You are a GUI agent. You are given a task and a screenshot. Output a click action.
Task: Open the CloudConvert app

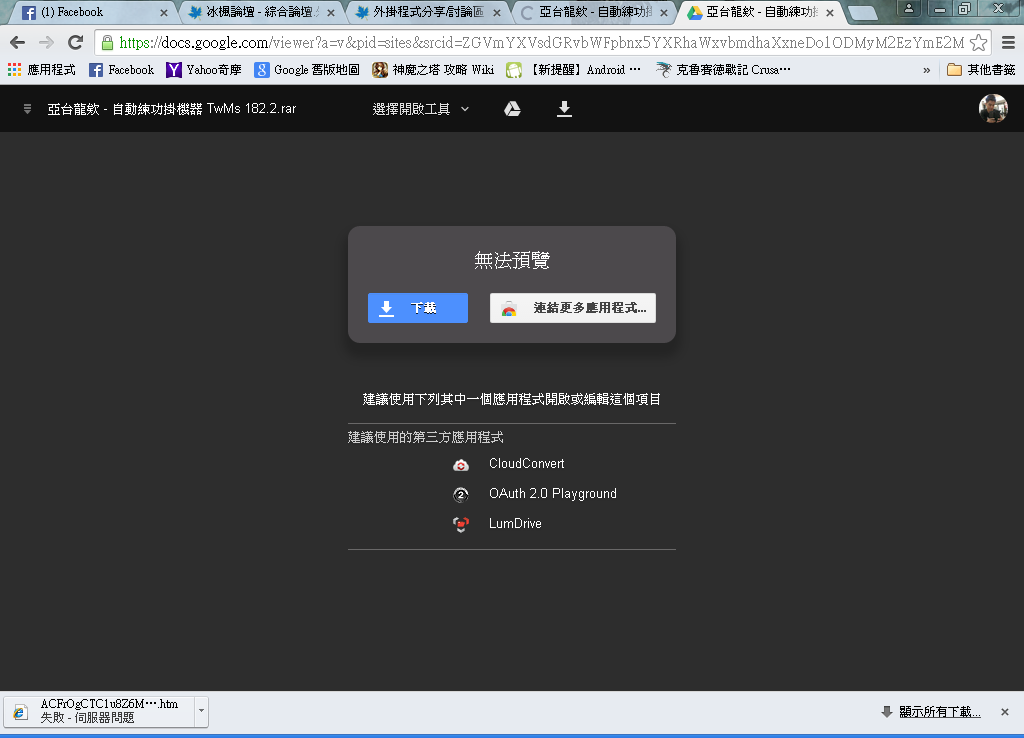coord(526,464)
